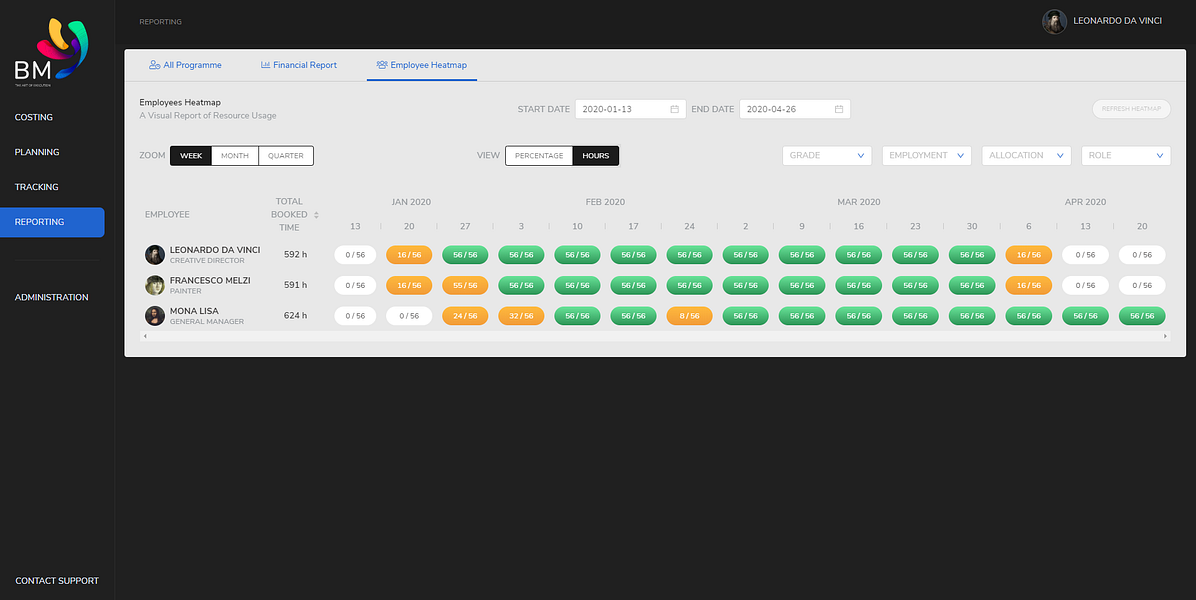Click Mona Lisa's 24/56 cell for Jan 27
1196x600 pixels.
pos(465,316)
